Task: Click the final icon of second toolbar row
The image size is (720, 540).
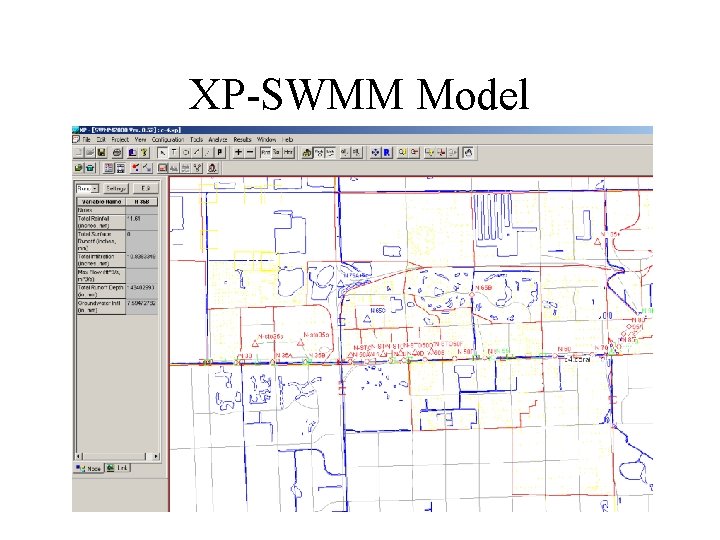Action: point(213,168)
